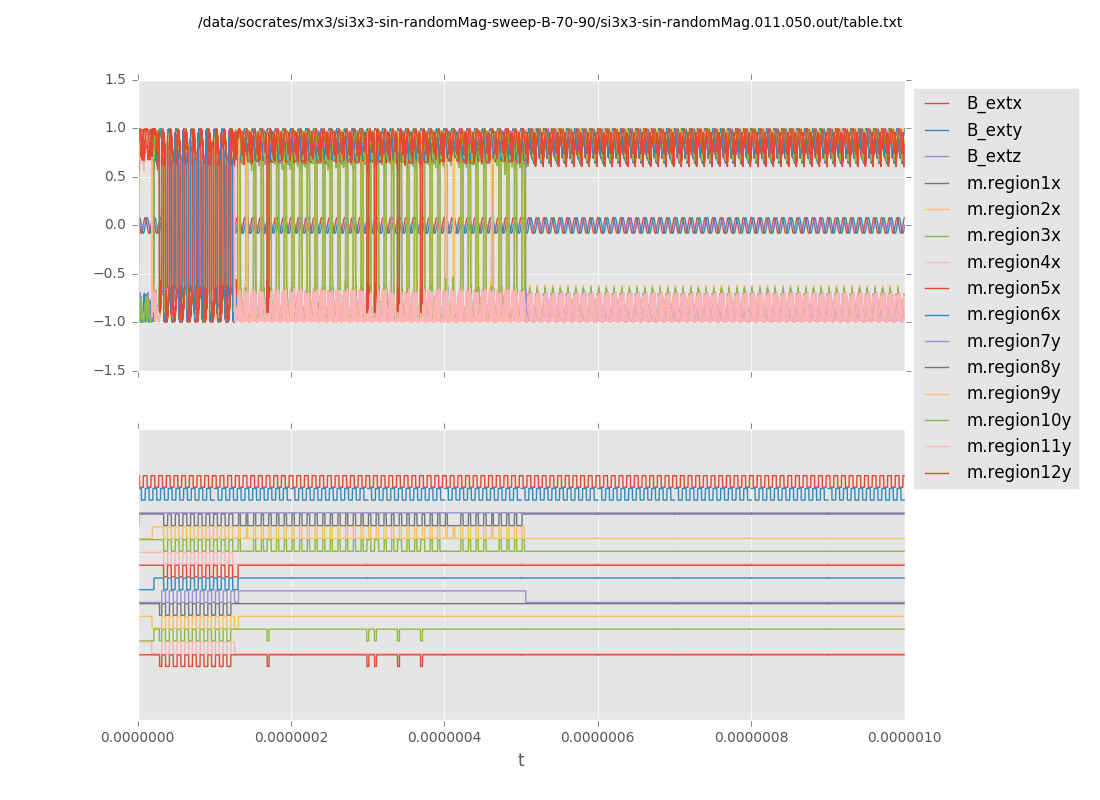
Task: Select the m.region12y legend entry
Action: (1018, 472)
